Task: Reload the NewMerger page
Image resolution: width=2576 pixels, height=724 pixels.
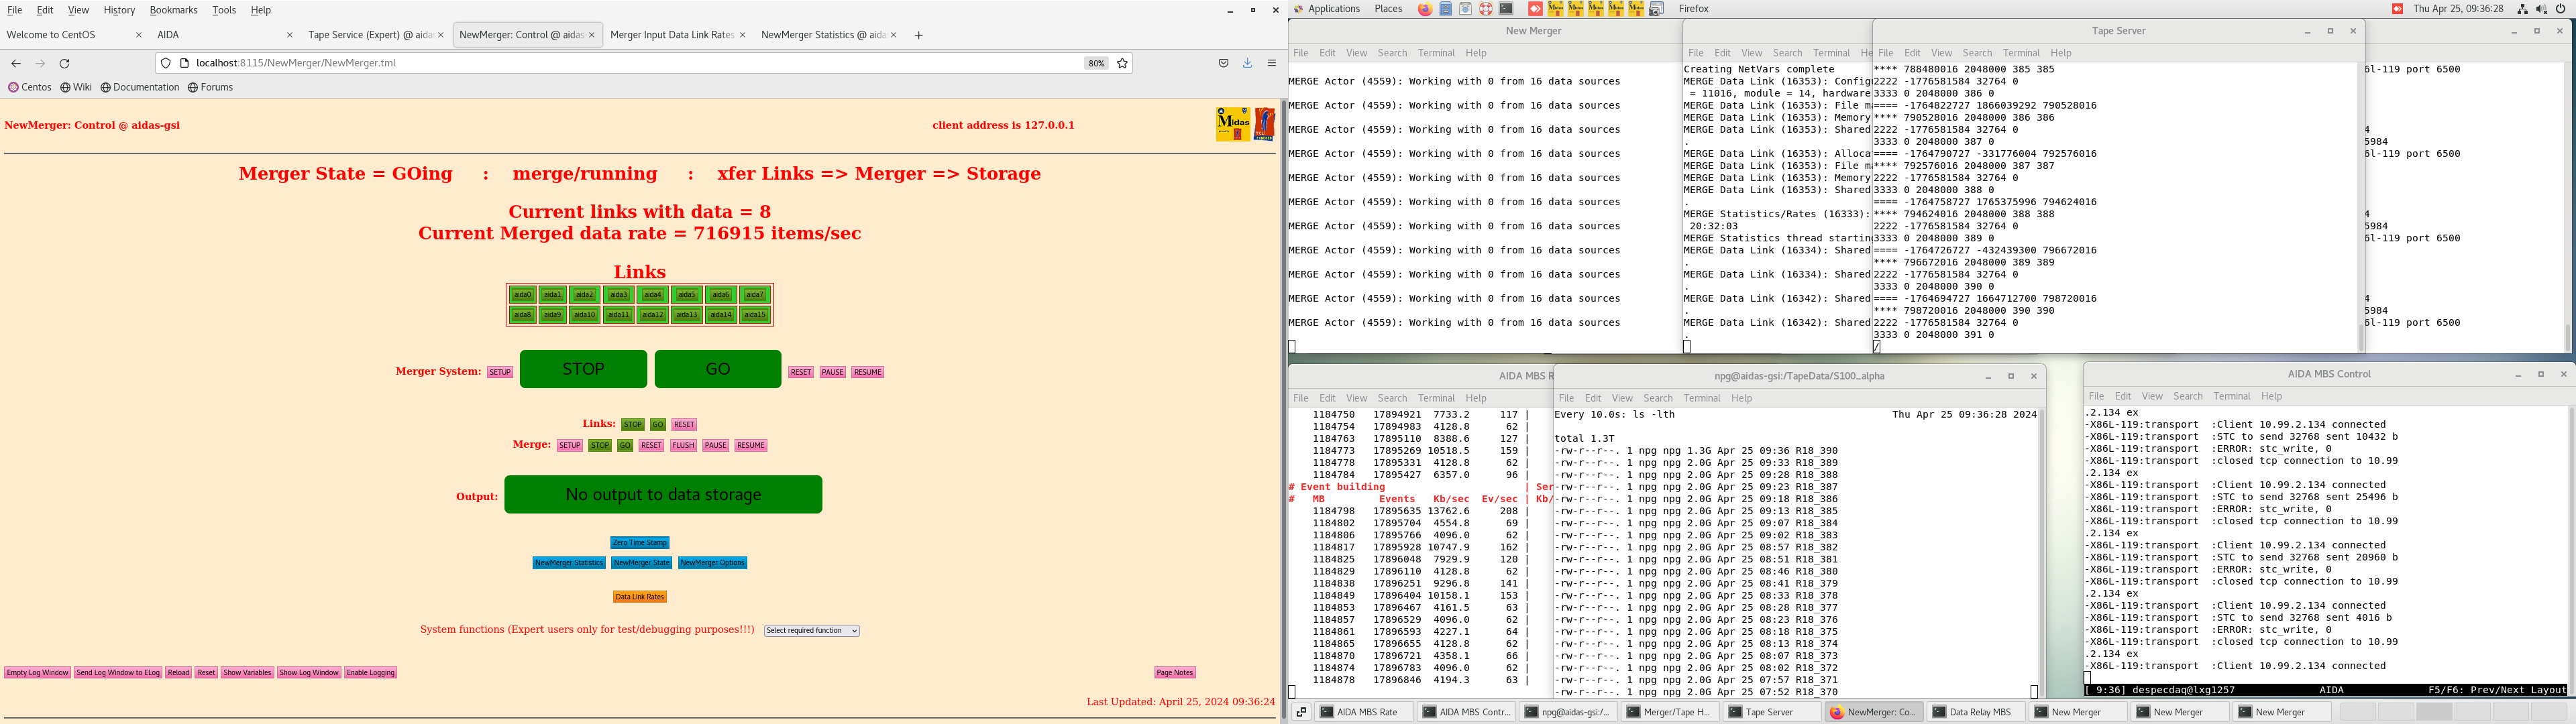Action: pyautogui.click(x=65, y=63)
